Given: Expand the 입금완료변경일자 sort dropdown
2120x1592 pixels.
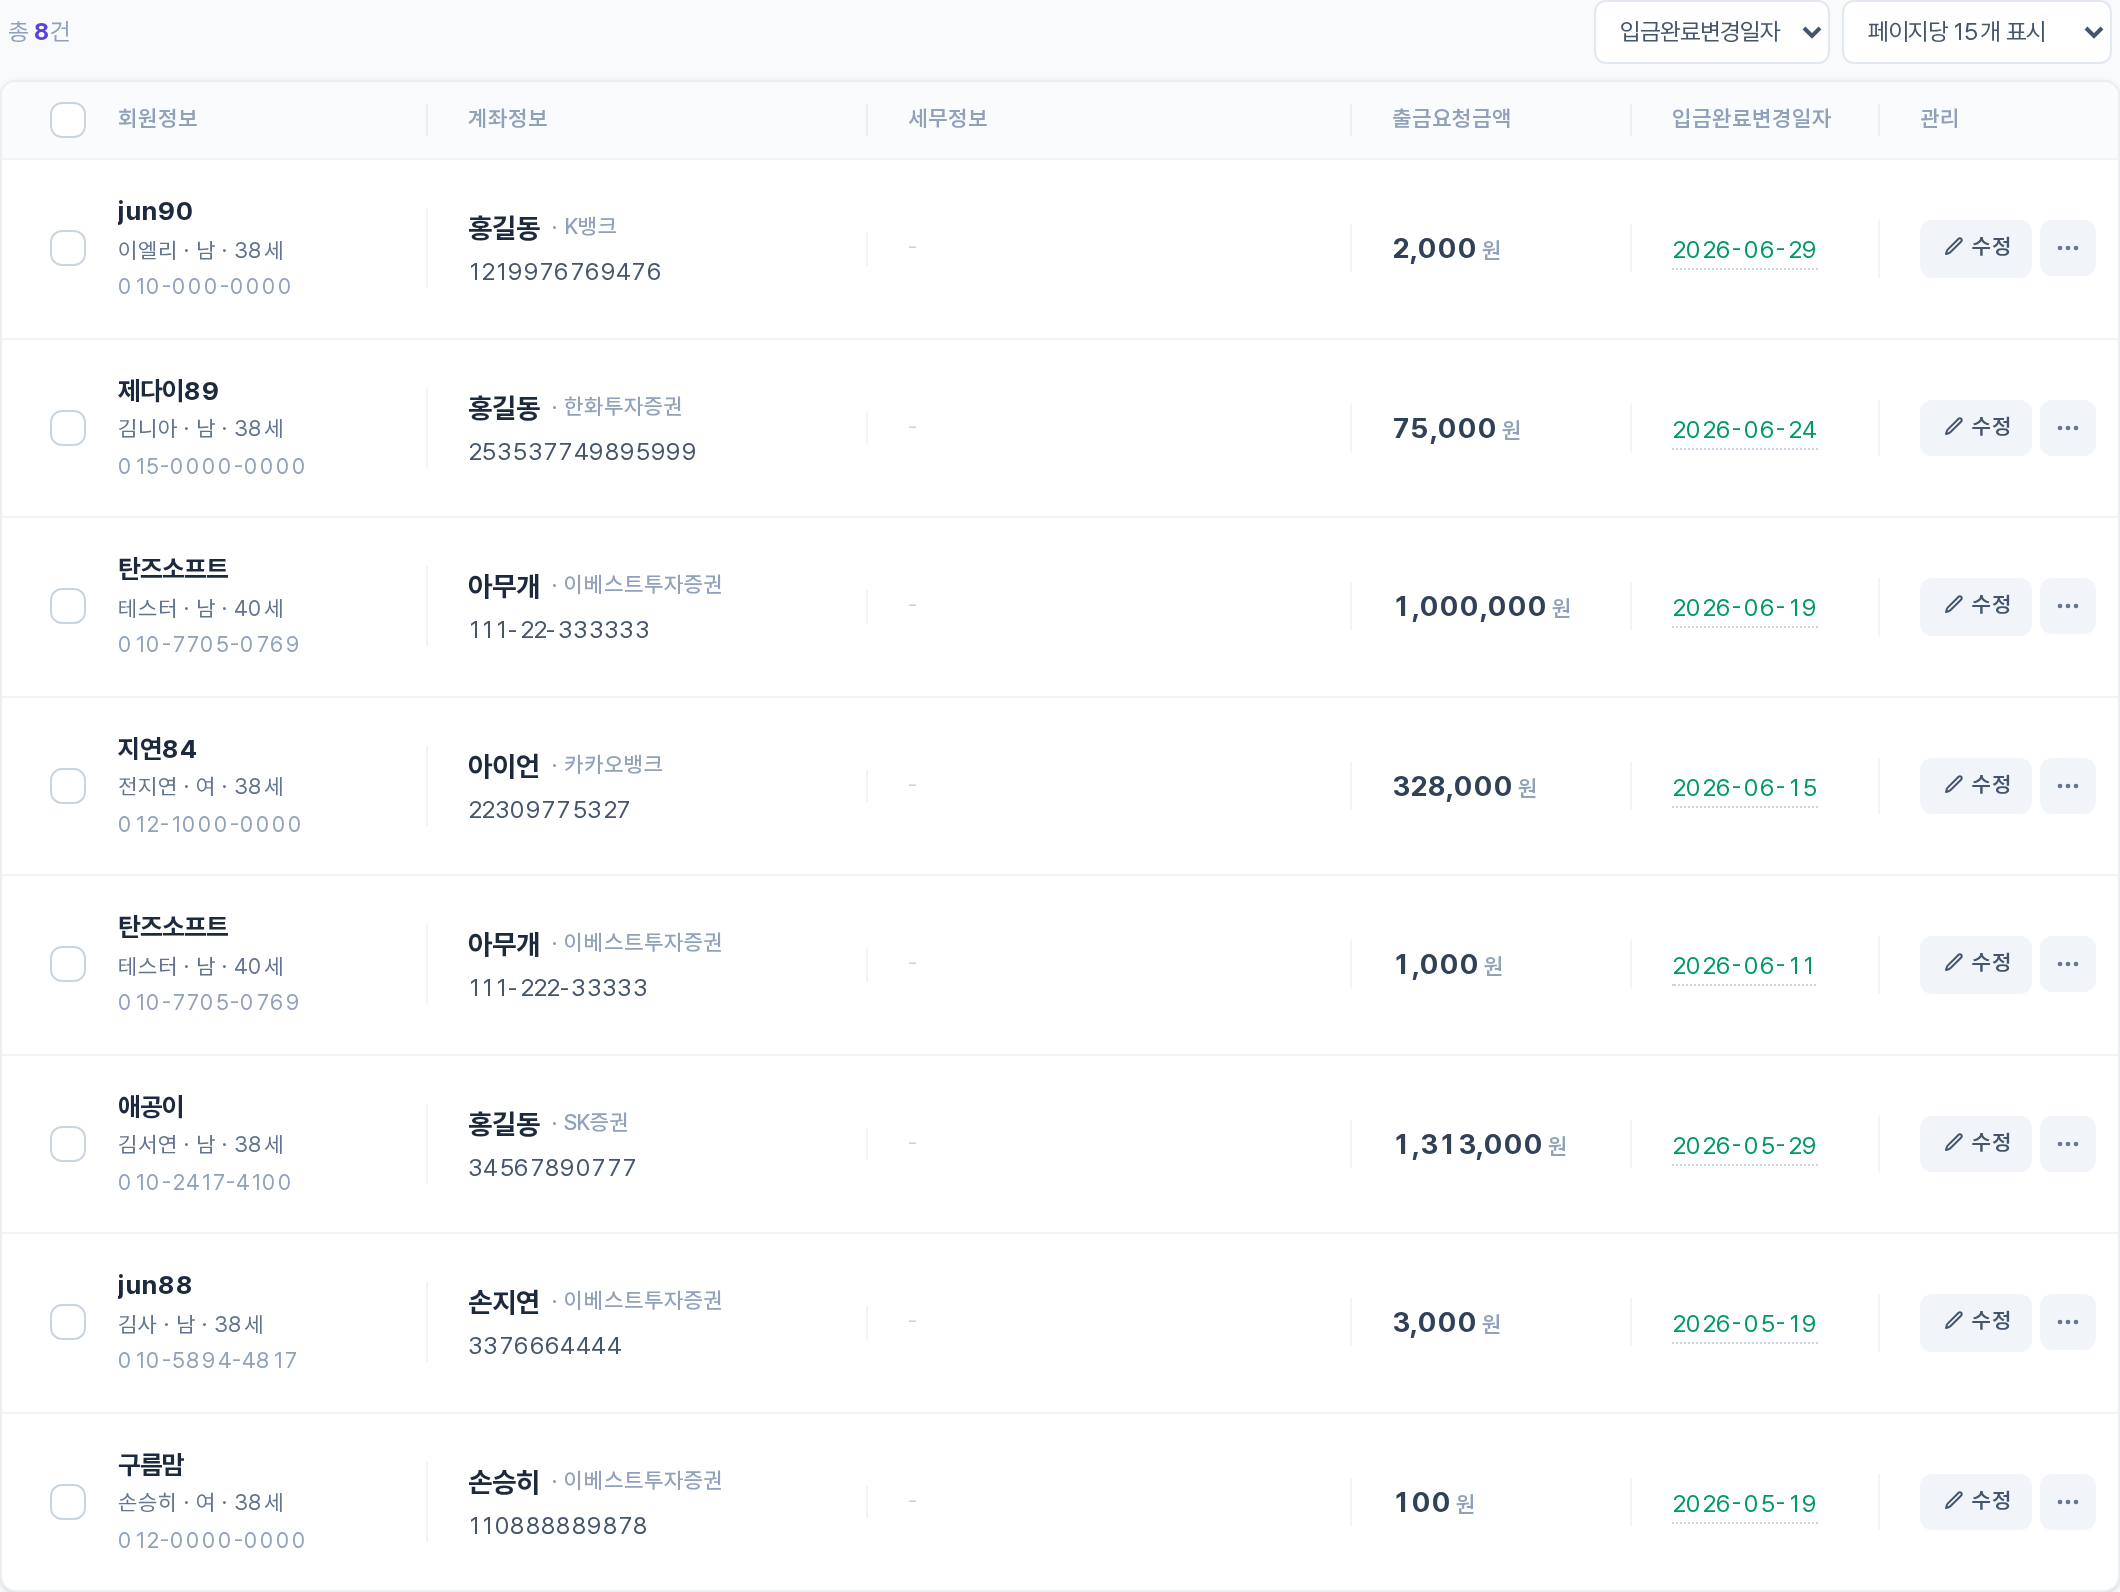Looking at the screenshot, I should 1712,32.
